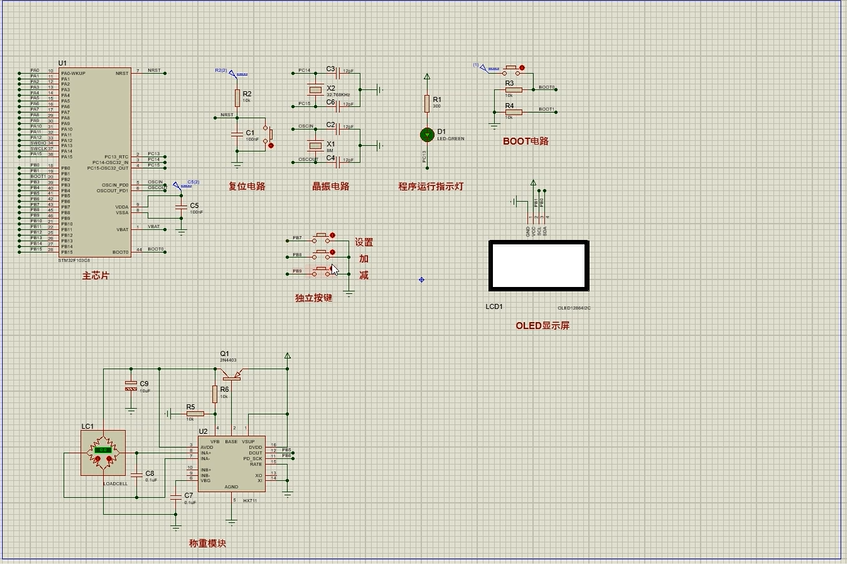Select resistor R5 in the weighing module
This screenshot has width=847, height=564.
coord(194,414)
